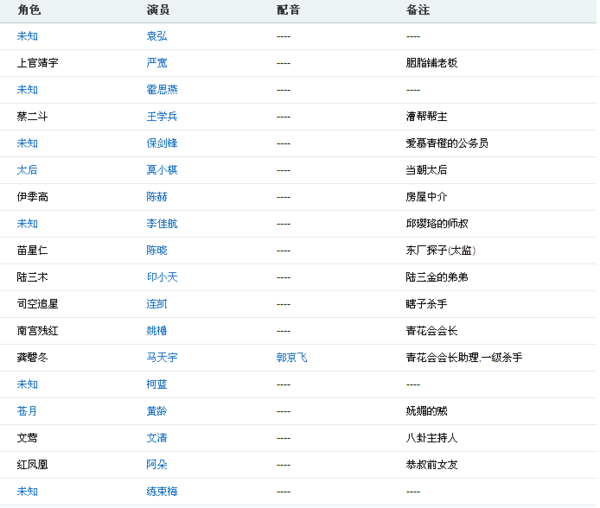Click voice actor link 郭京飞
Screen dimensions: 600x508
click(x=292, y=357)
